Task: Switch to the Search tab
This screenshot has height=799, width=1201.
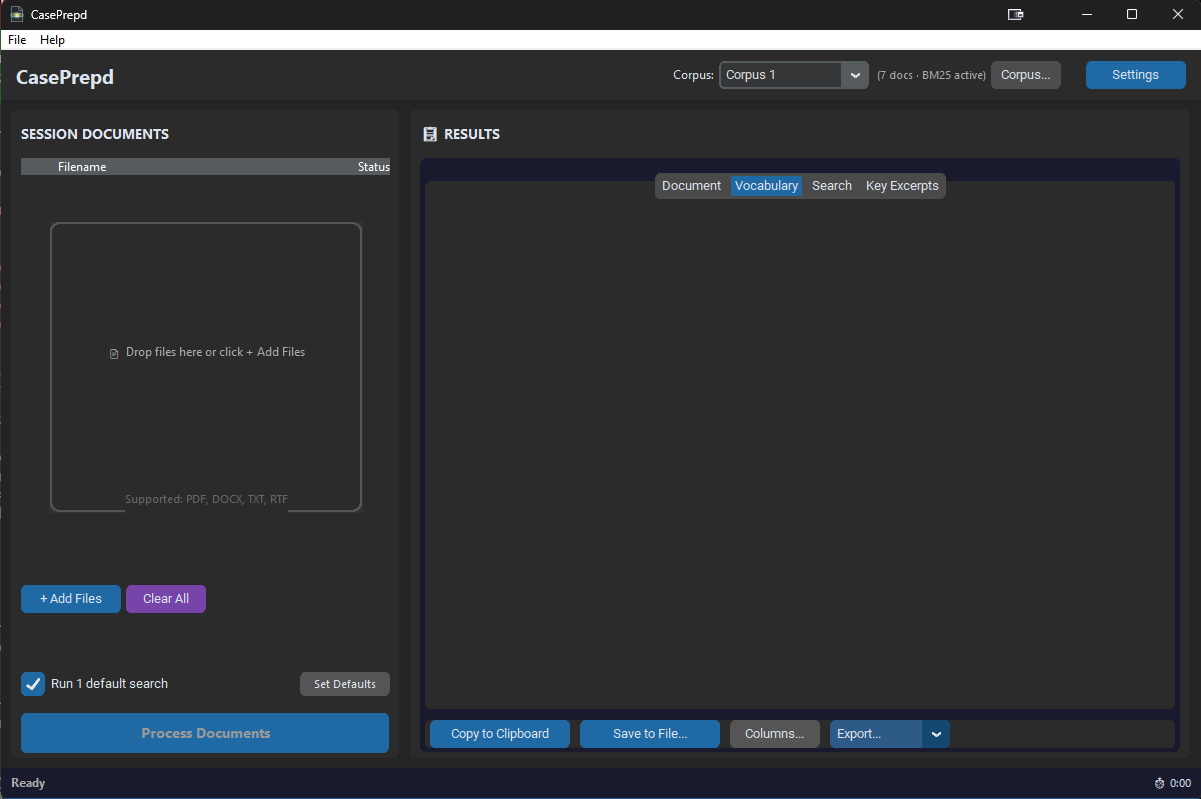Action: (831, 185)
